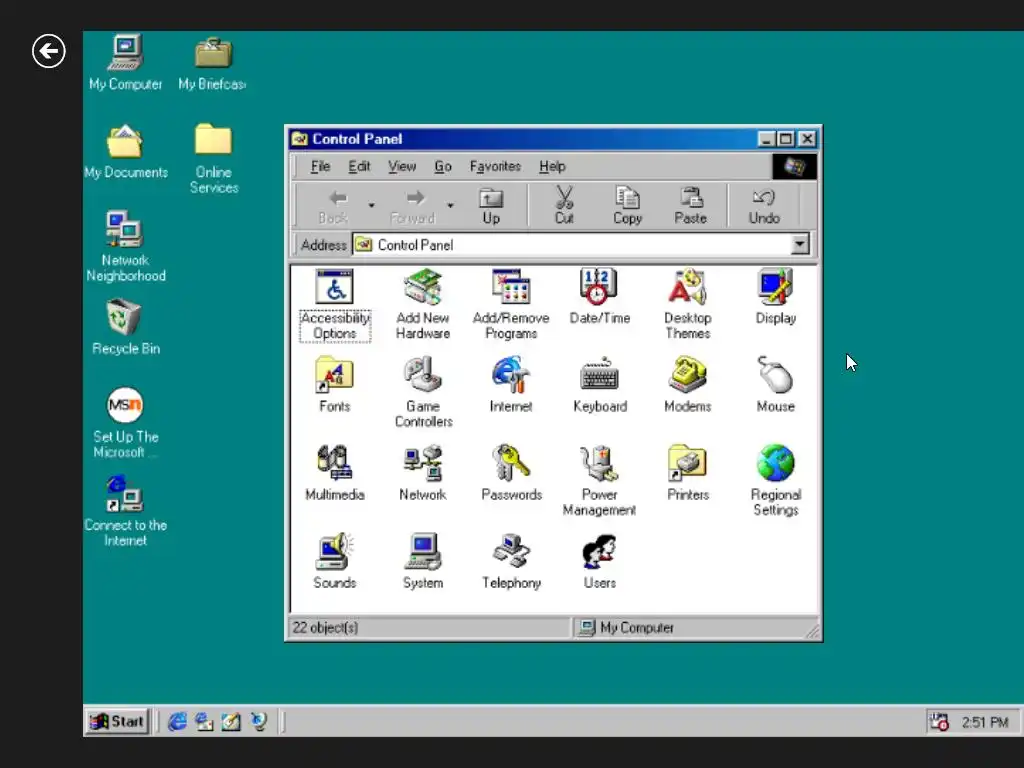The image size is (1024, 768).
Task: Click Show Desktop quick launch icon
Action: 231,722
